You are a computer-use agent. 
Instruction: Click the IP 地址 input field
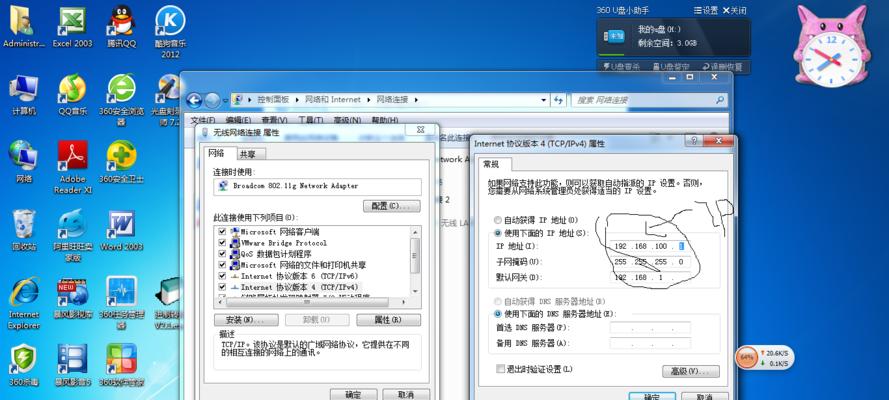coord(651,246)
